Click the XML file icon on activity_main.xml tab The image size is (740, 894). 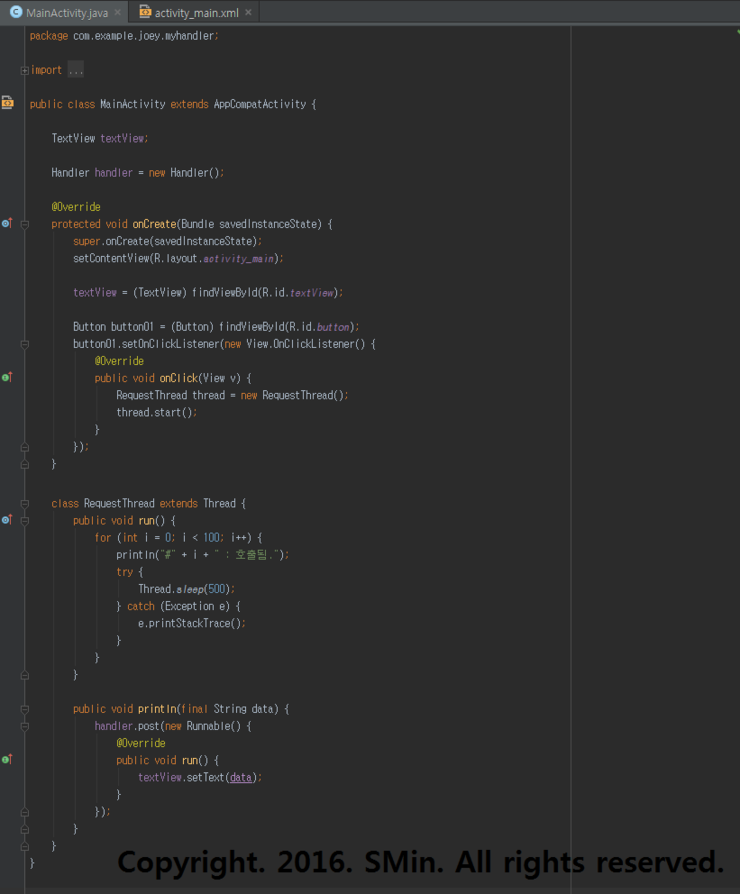click(x=145, y=12)
